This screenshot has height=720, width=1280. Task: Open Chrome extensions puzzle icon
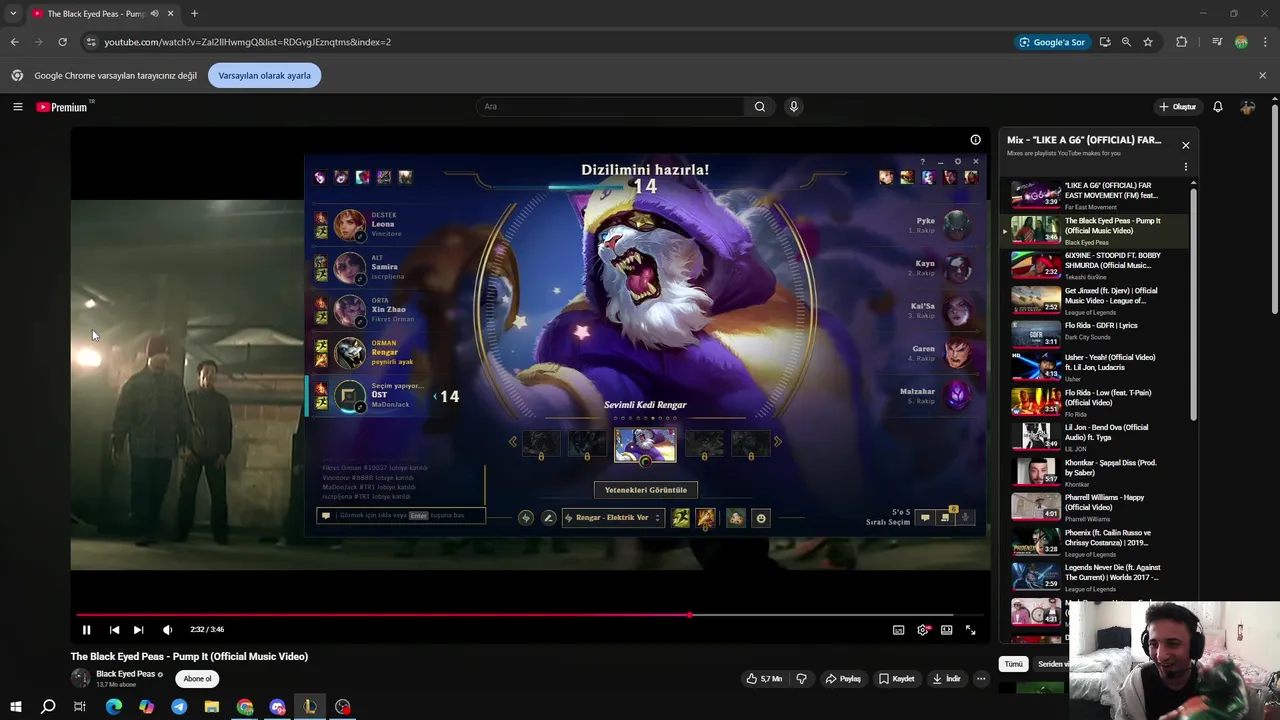[1182, 42]
